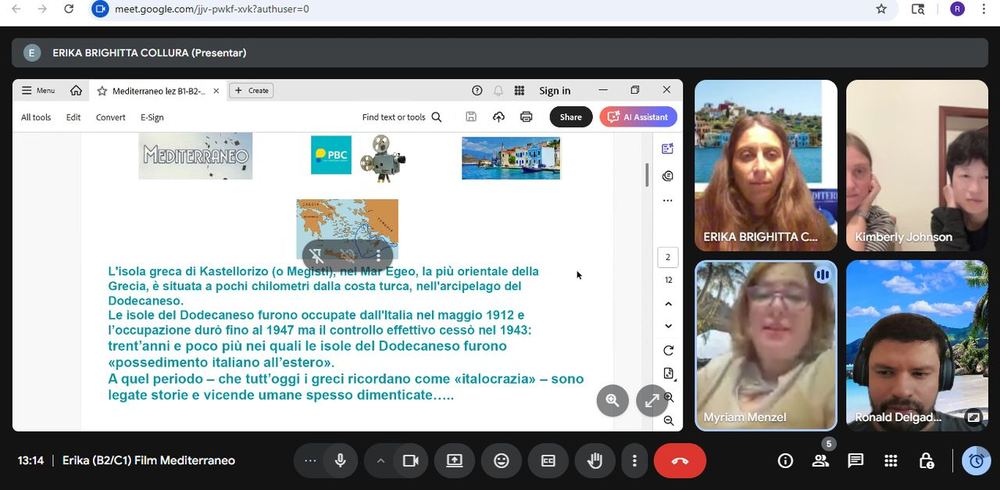Open the E-Sign menu in Acrobat
The width and height of the screenshot is (1000, 490).
(152, 117)
